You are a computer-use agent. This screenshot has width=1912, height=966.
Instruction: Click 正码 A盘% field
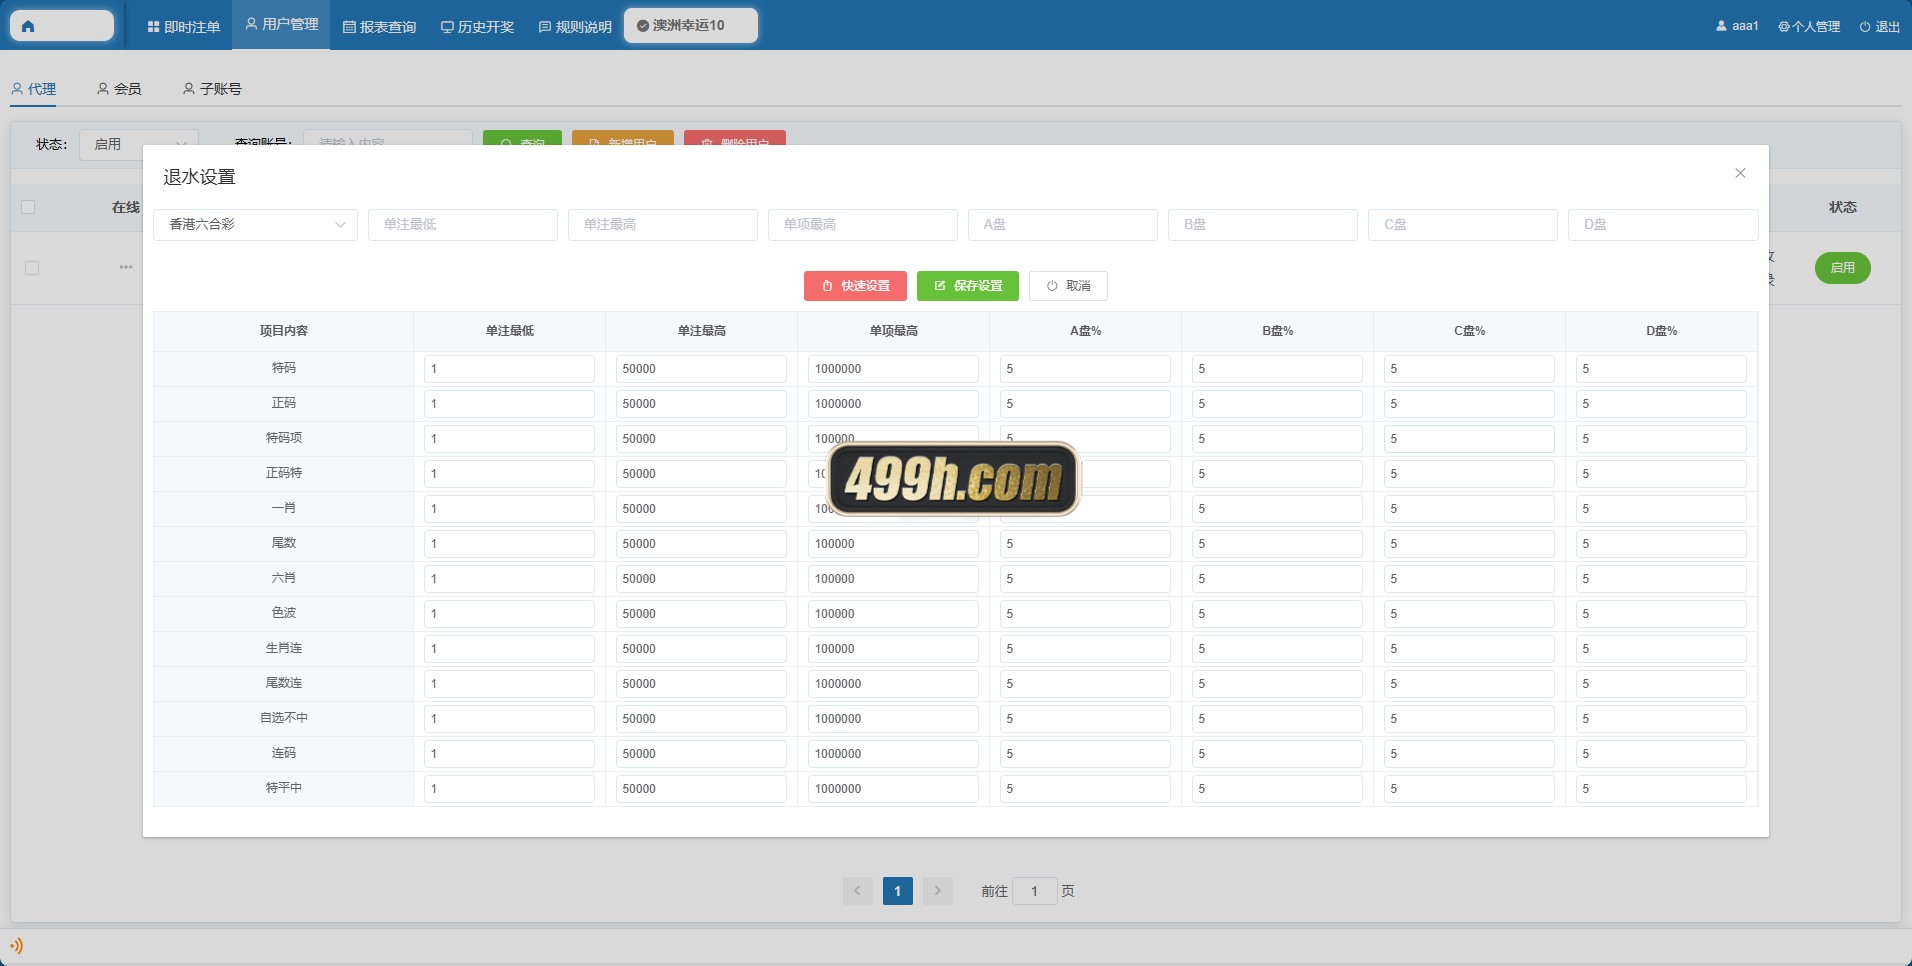[1085, 404]
